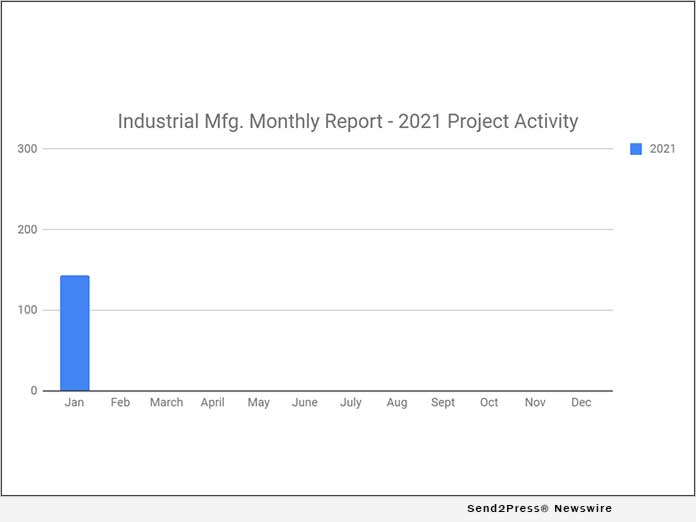Click the Feb axis label

121,402
